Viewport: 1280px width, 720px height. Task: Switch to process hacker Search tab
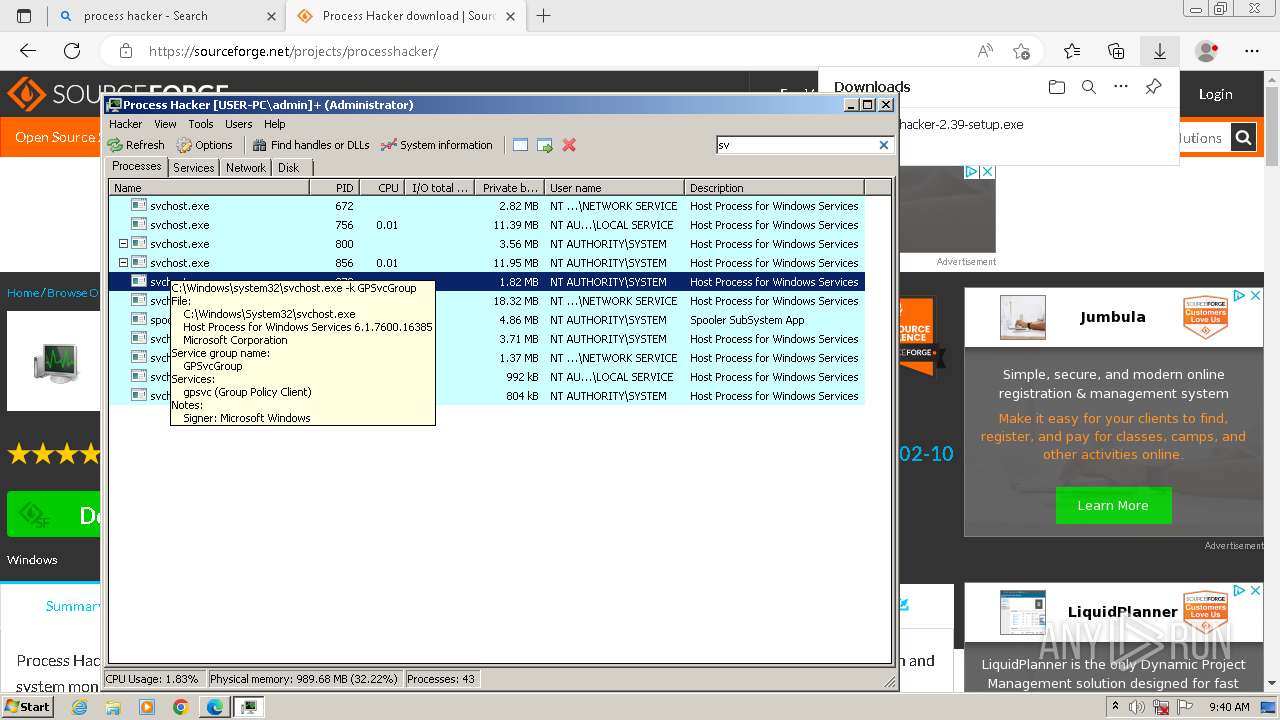point(165,16)
